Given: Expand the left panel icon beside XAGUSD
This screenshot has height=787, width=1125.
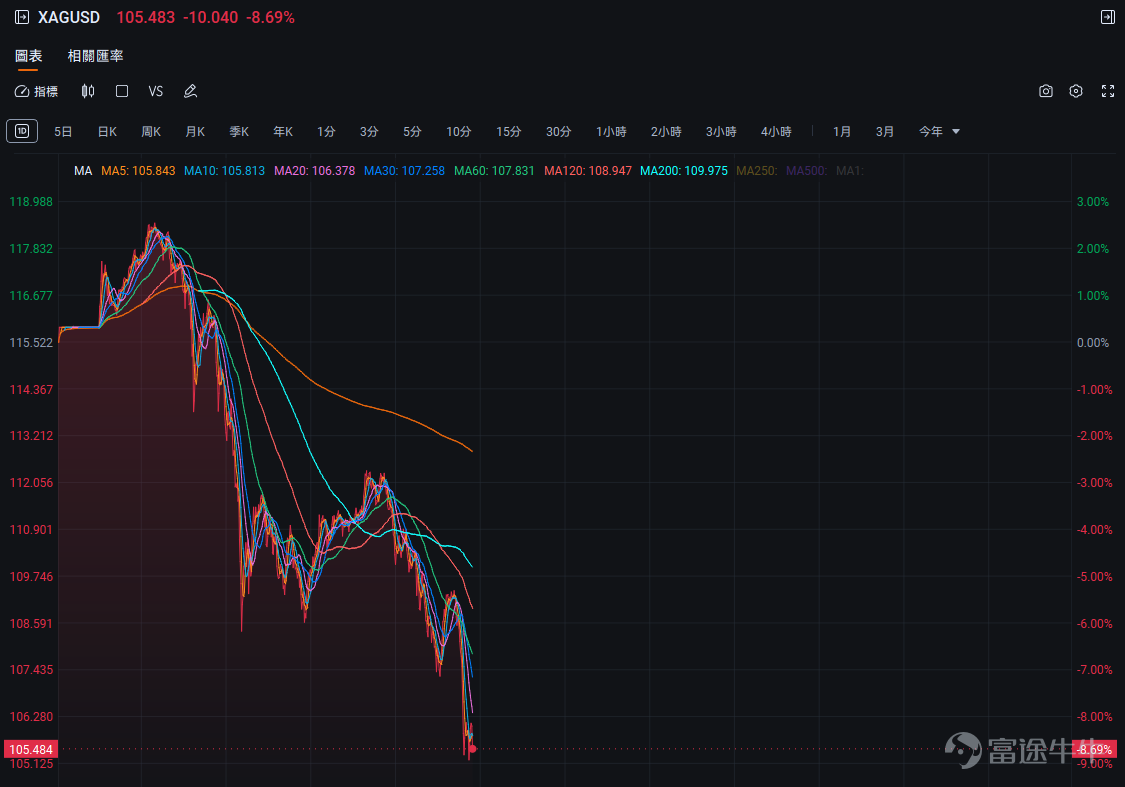Looking at the screenshot, I should pyautogui.click(x=22, y=17).
